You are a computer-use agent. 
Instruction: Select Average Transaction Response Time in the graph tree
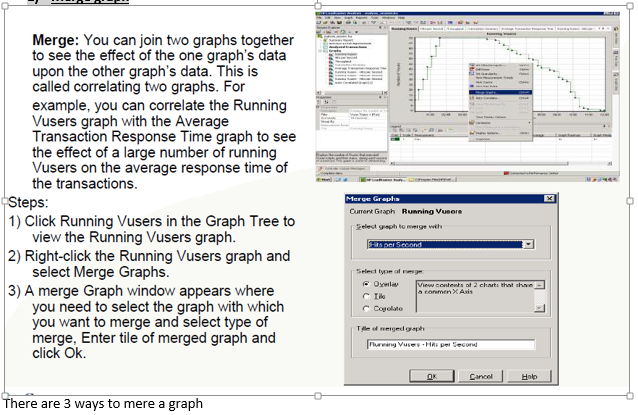[361, 68]
